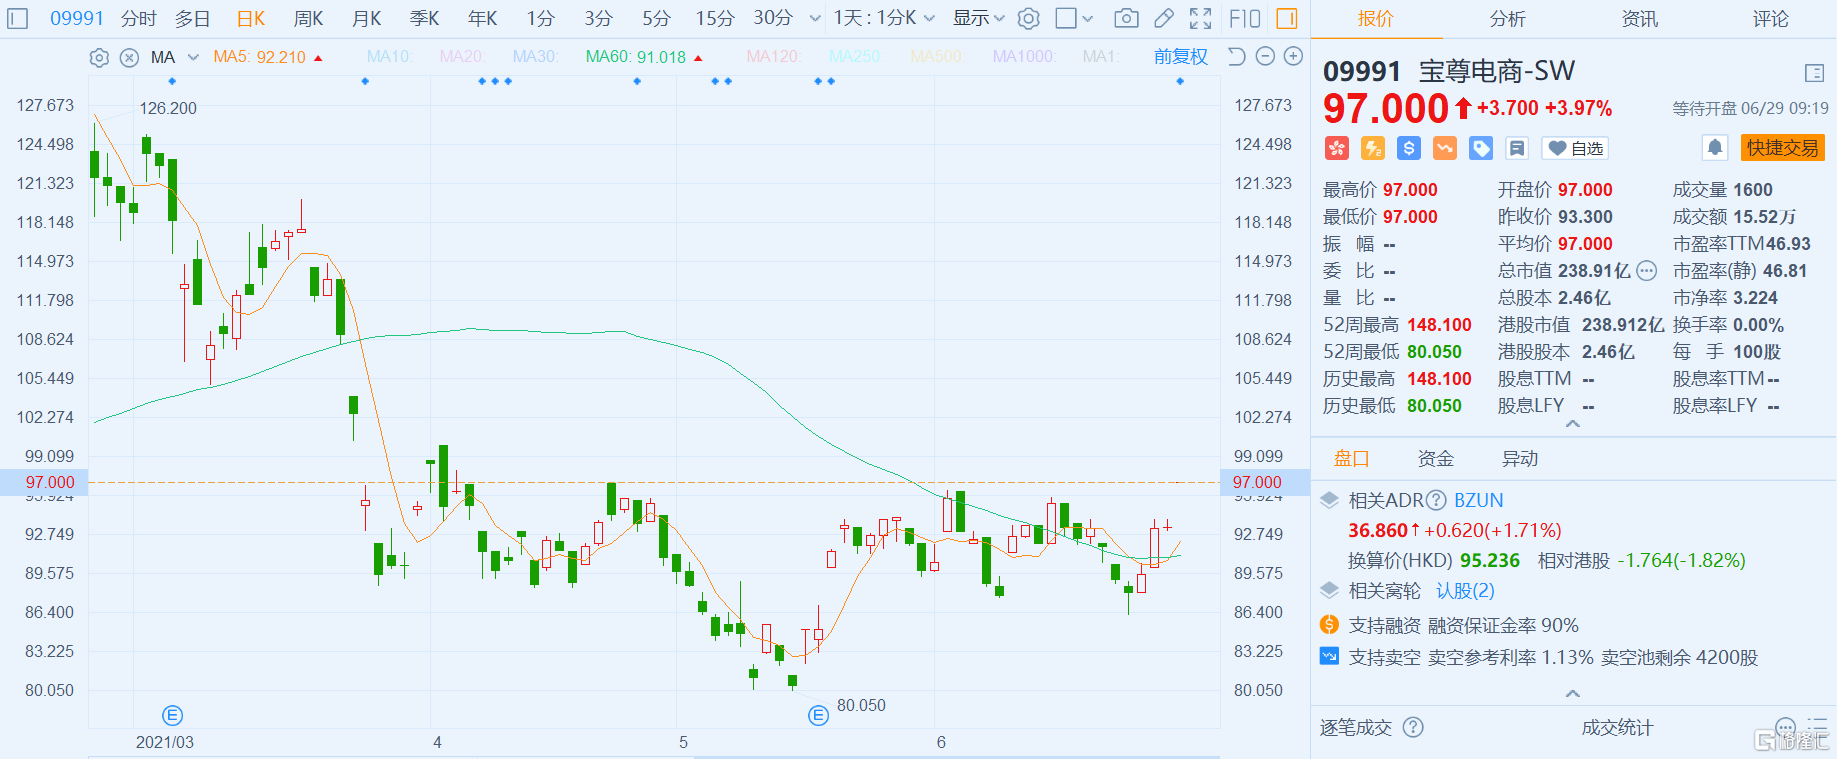Open MA indicator settings gear
Screen dimensions: 1837x759
coord(99,57)
